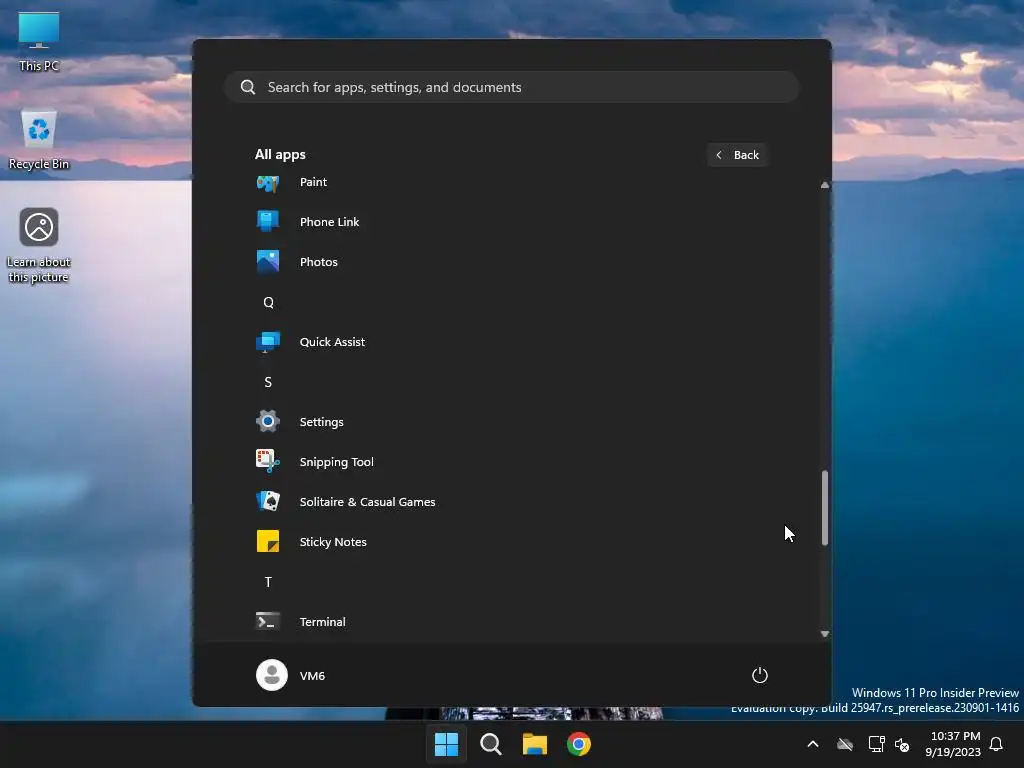Open the Paint app icon
This screenshot has height=768, width=1024.
268,183
